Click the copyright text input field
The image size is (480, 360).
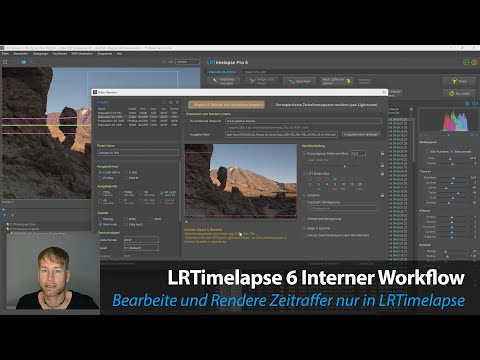[343, 208]
